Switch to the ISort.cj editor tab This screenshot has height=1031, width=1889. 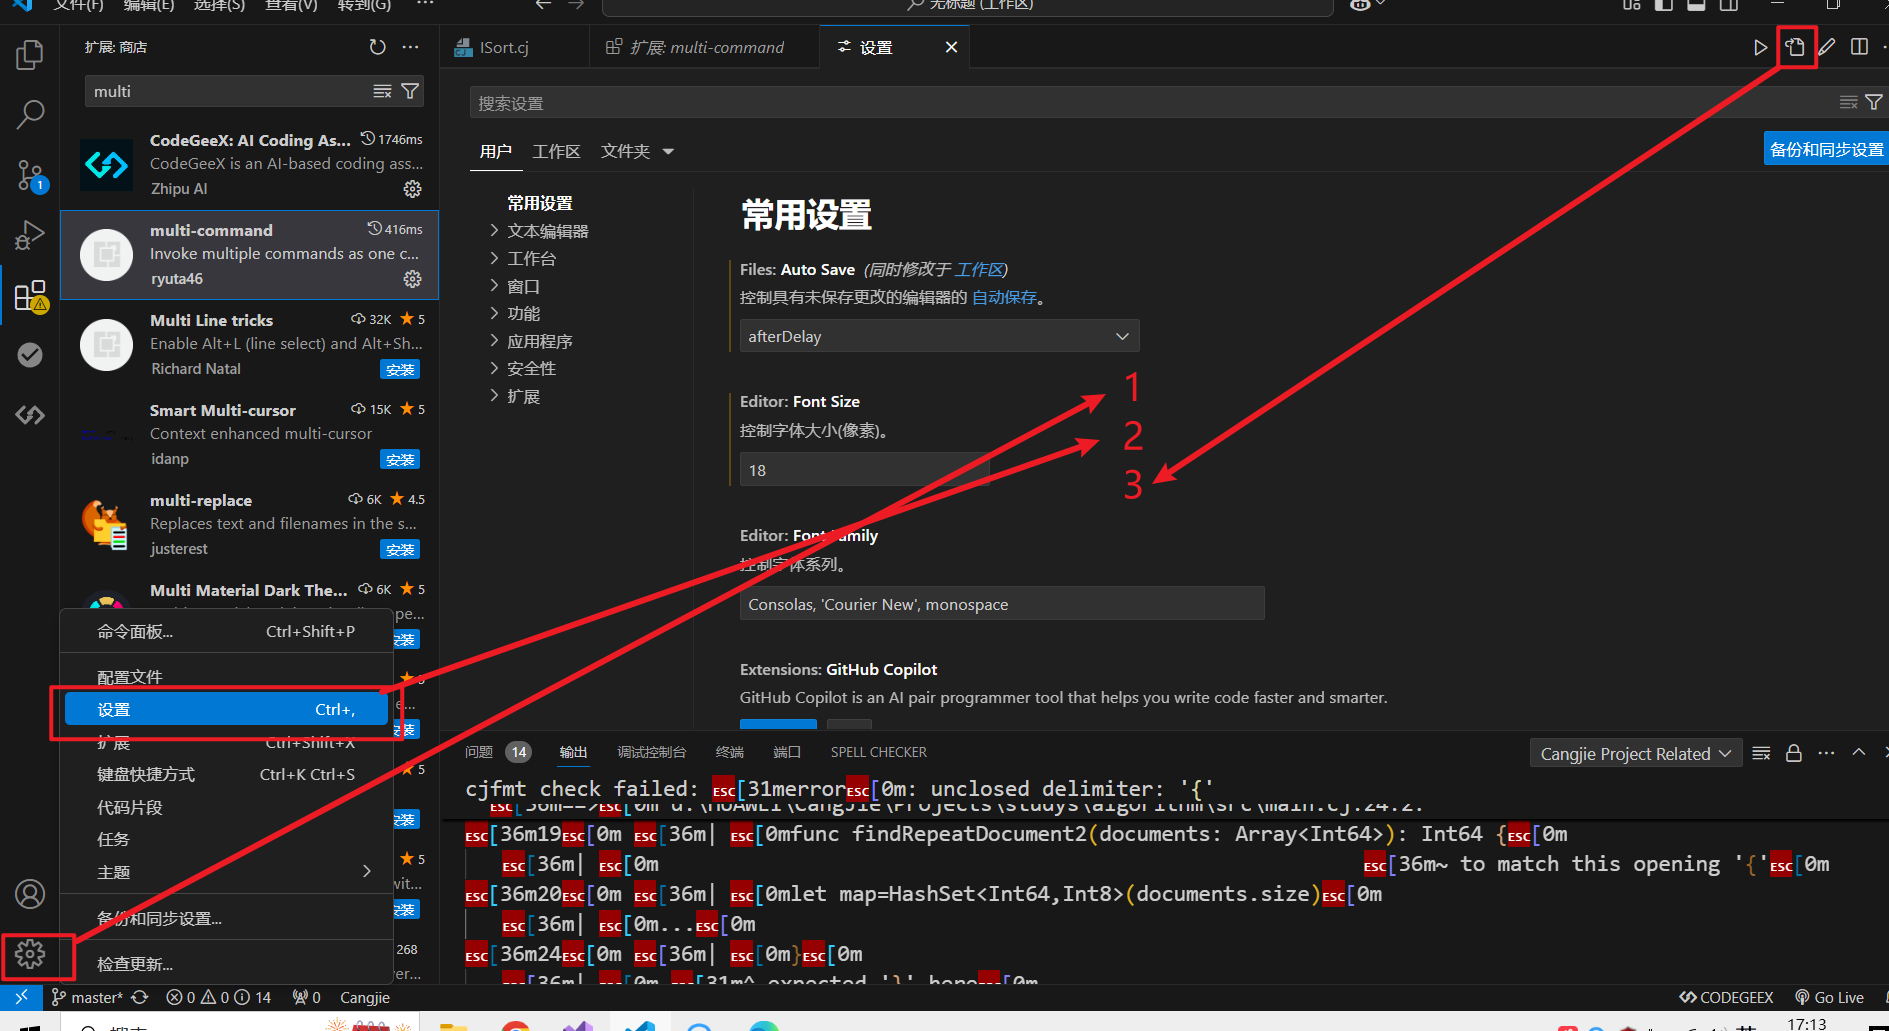click(503, 47)
